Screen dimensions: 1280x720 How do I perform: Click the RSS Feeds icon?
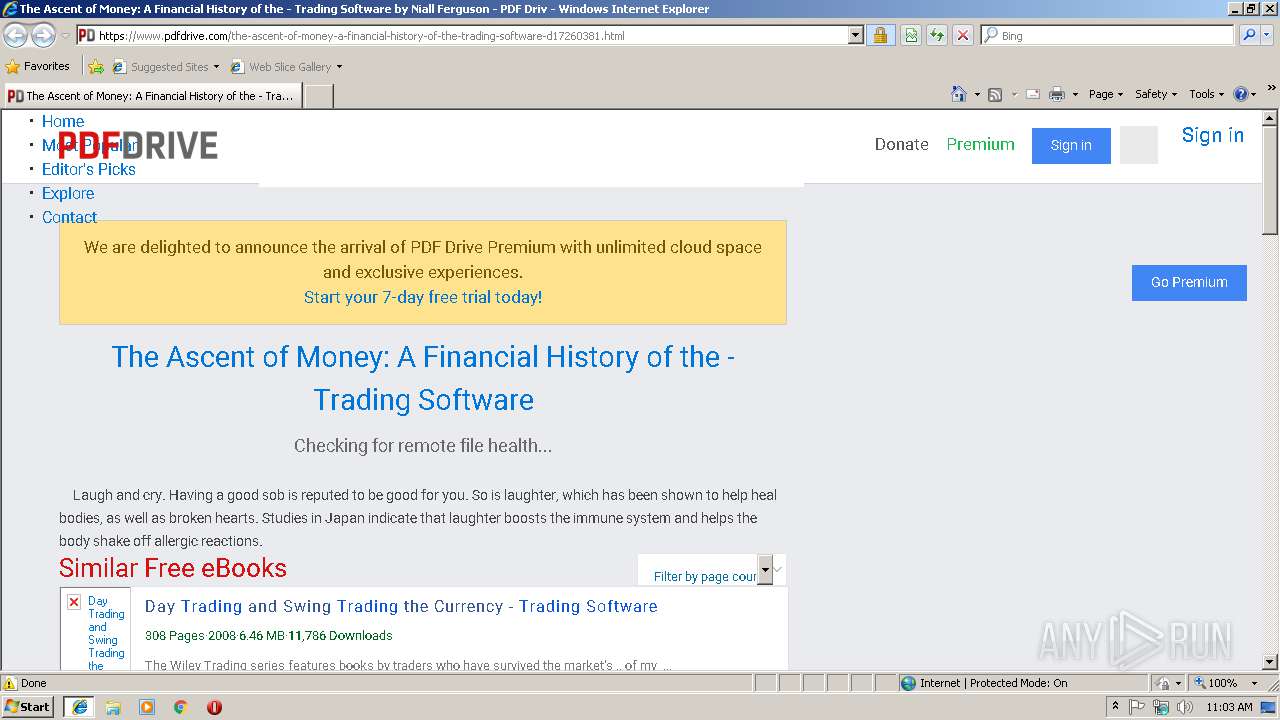(x=995, y=94)
